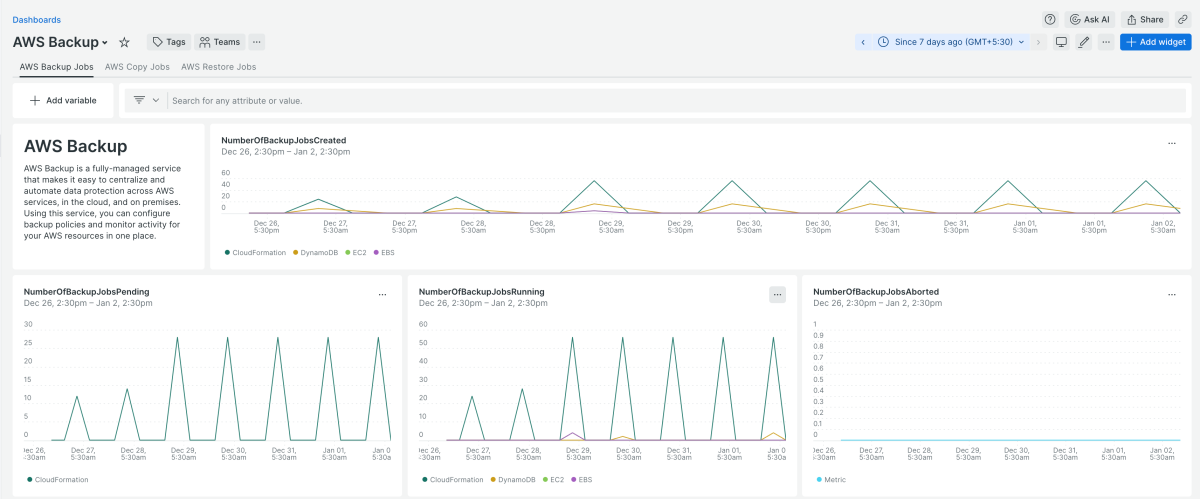Toggle CloudFormation legend in JobsCreated chart
The image size is (1200, 499).
(x=255, y=252)
